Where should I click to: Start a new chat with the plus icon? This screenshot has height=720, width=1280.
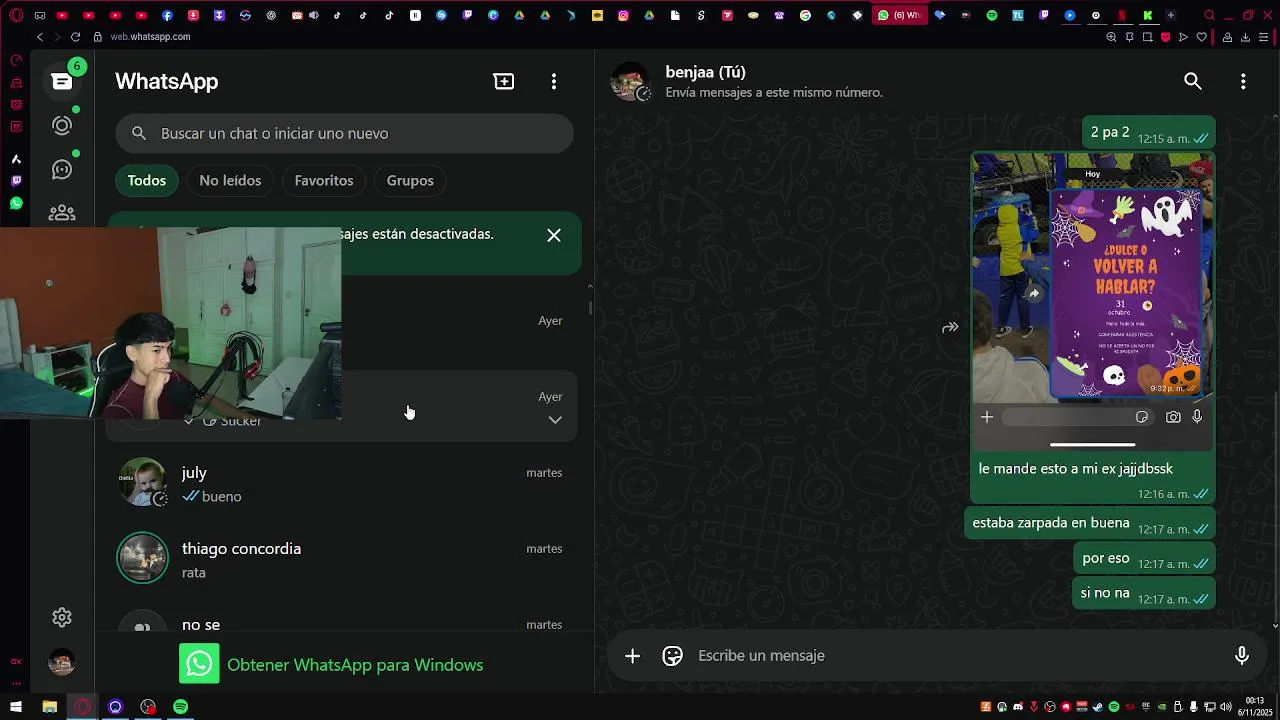coord(504,81)
